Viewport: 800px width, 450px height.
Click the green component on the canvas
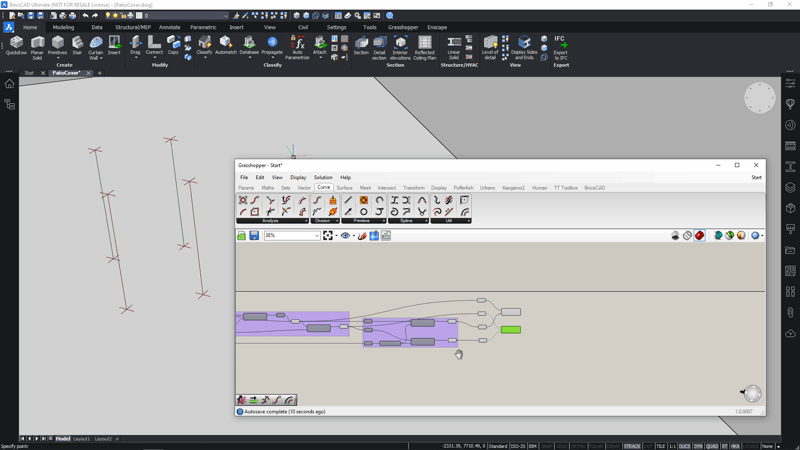[x=510, y=330]
